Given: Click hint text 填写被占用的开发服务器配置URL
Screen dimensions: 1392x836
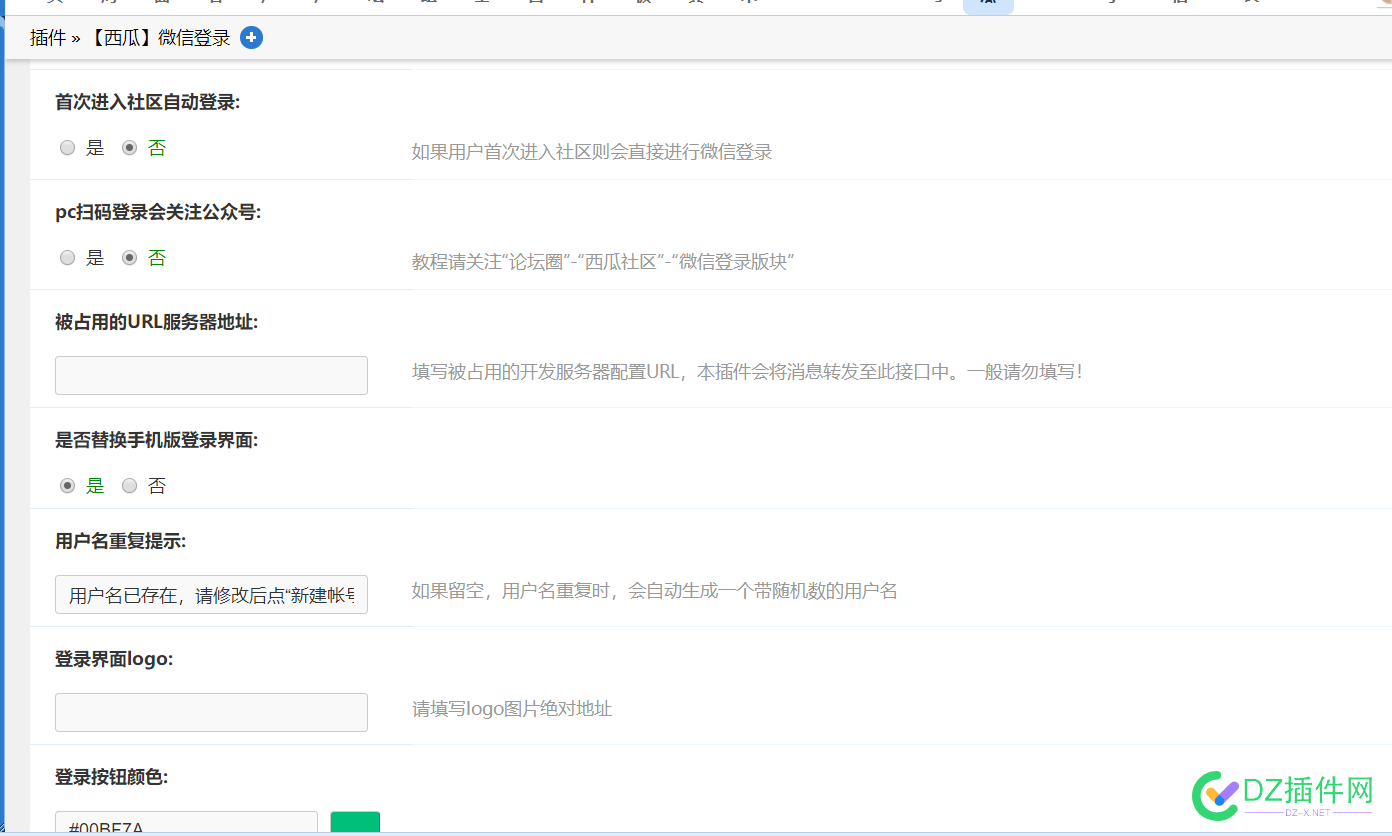Looking at the screenshot, I should coord(546,372).
